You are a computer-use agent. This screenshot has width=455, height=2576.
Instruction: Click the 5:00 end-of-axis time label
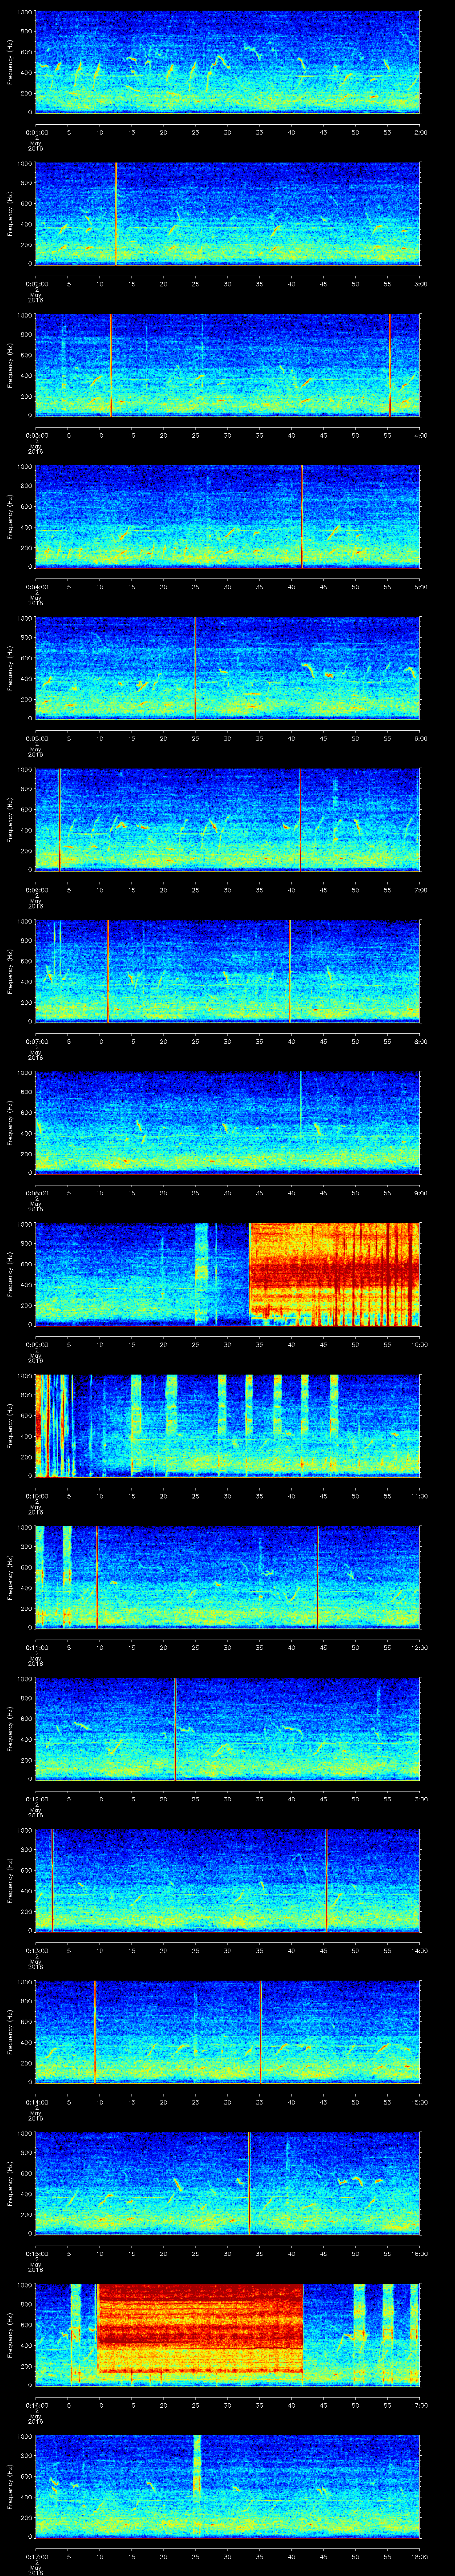click(420, 586)
